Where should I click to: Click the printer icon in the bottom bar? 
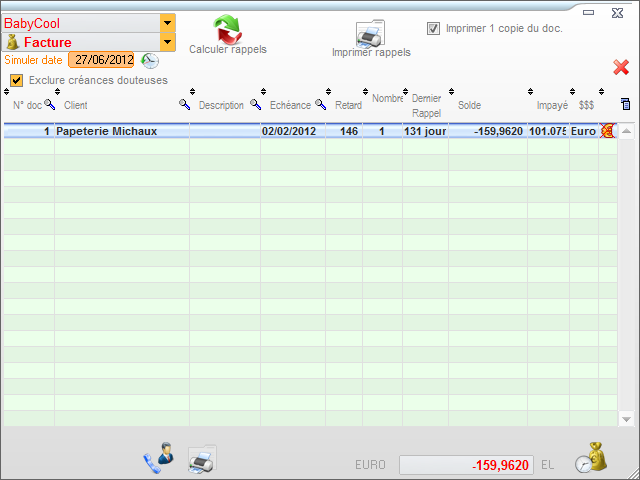point(202,460)
